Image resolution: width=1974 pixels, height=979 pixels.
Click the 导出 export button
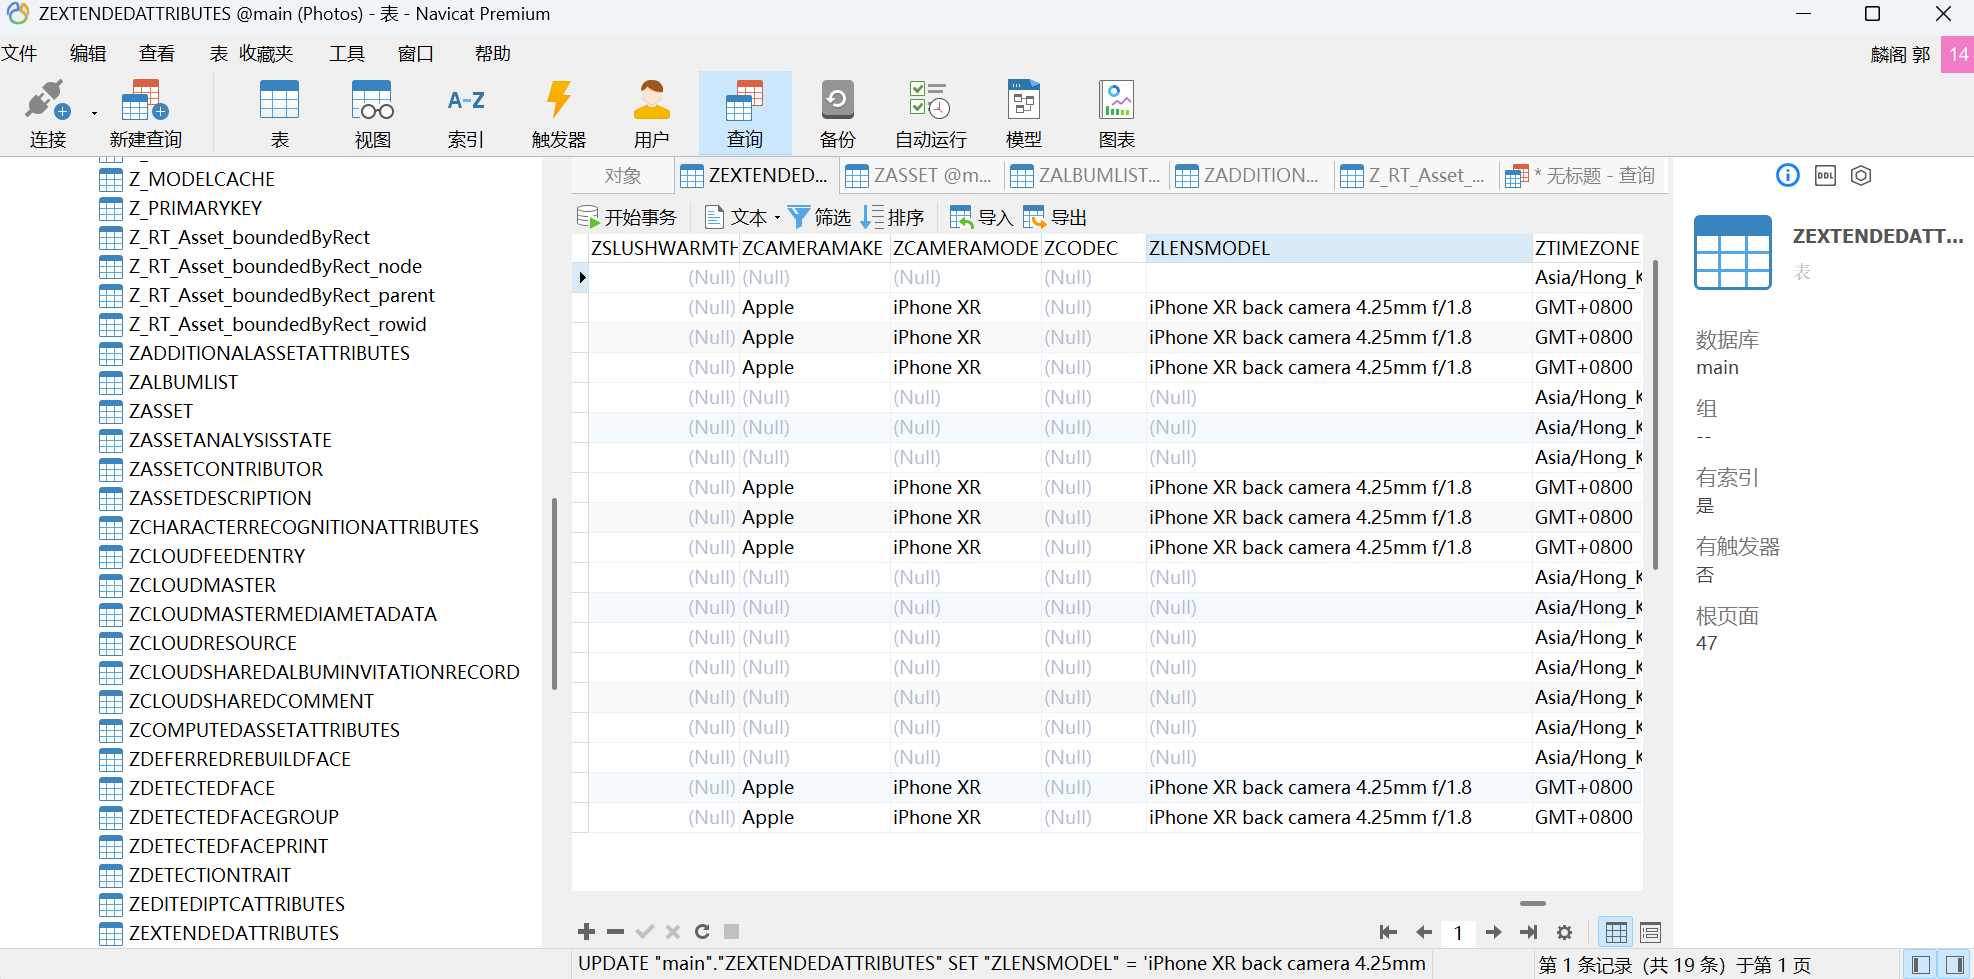tap(1055, 218)
